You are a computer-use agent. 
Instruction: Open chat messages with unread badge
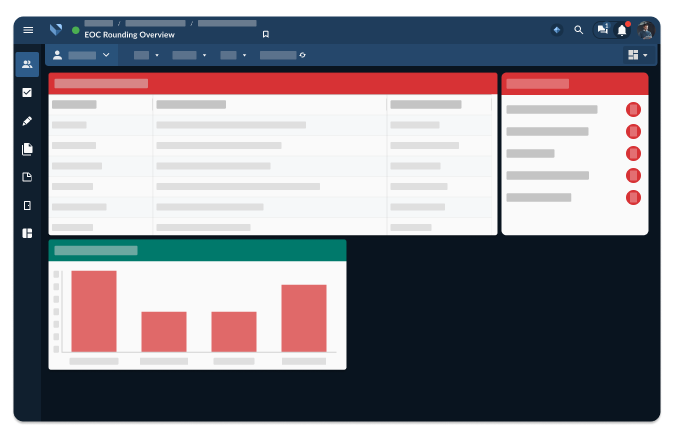(x=603, y=29)
